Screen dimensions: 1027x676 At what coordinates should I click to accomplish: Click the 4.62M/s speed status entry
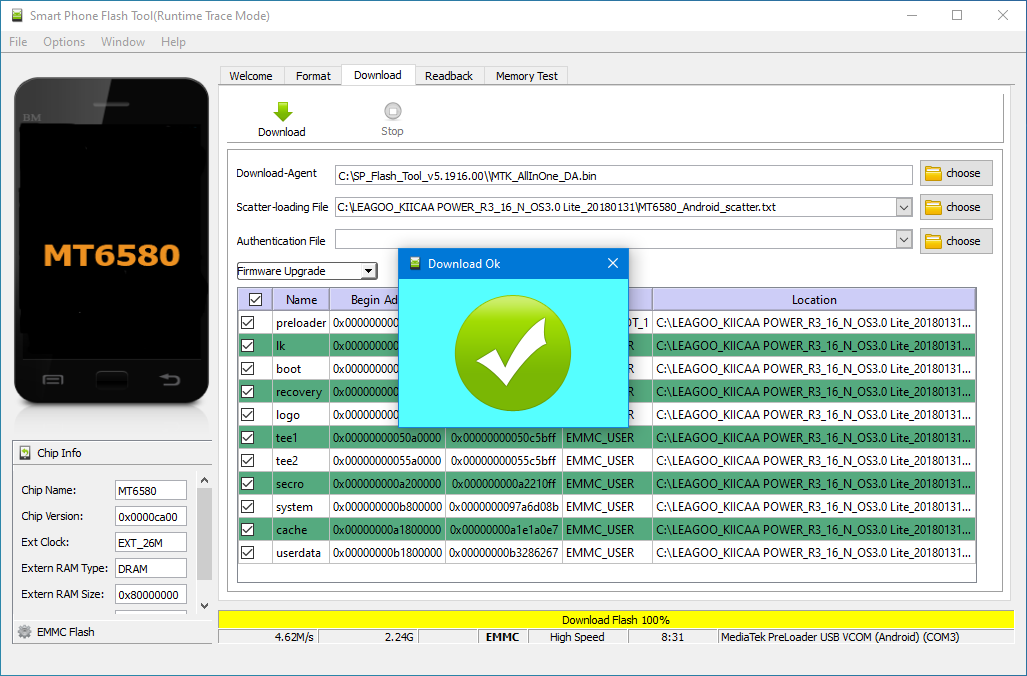click(x=268, y=637)
